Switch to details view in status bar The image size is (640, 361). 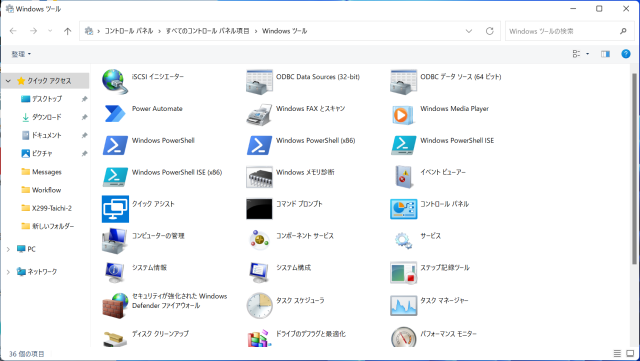tap(617, 354)
